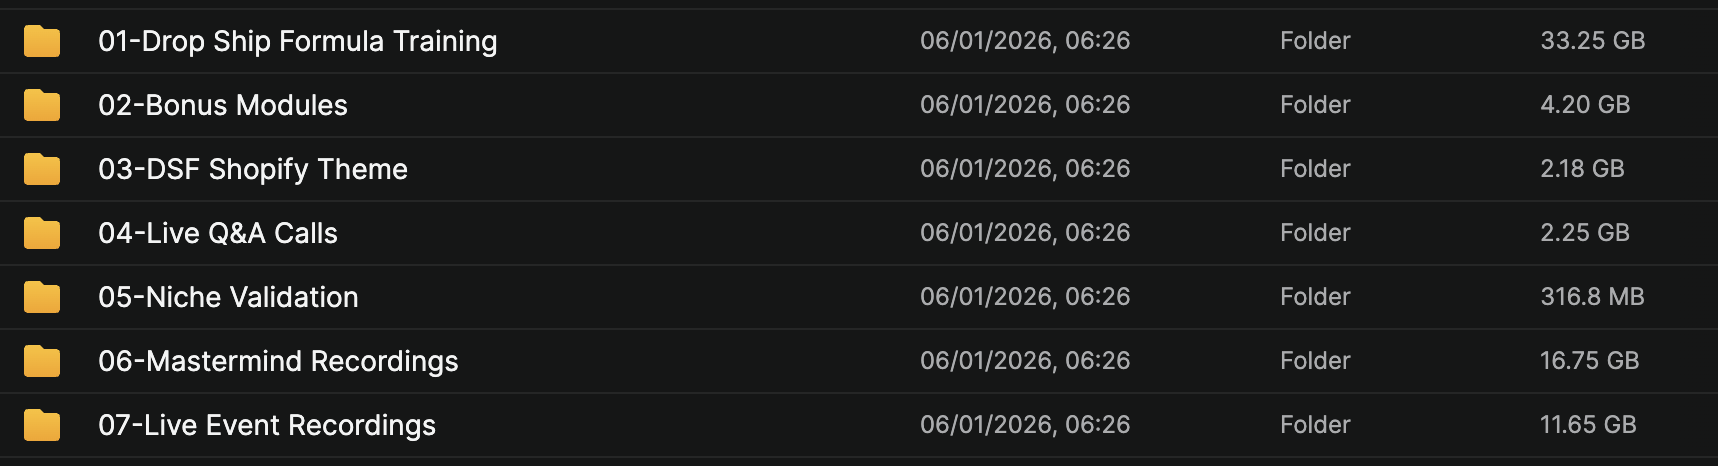Viewport: 1718px width, 466px height.
Task: Click the date of 02-Bonus Modules row
Action: pos(1025,105)
